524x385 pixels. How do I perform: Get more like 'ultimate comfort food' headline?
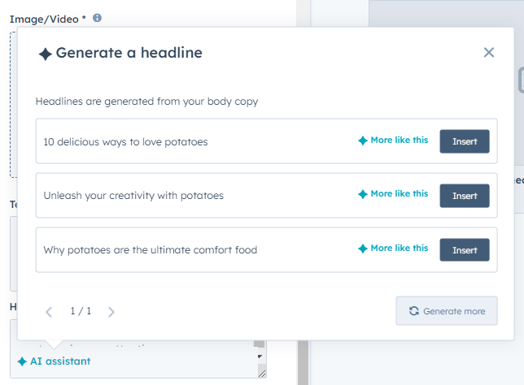[x=393, y=248]
